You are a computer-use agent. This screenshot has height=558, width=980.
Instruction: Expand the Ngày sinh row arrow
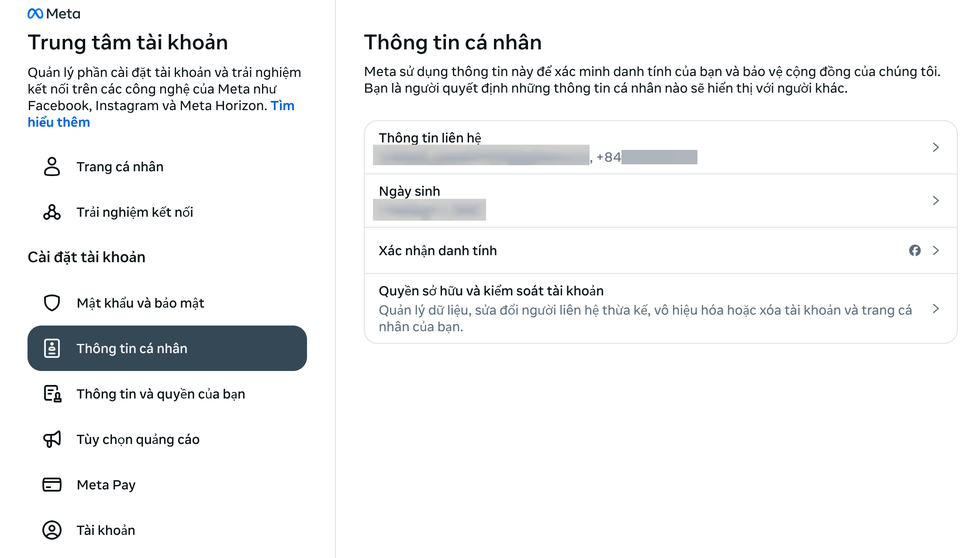coord(936,201)
